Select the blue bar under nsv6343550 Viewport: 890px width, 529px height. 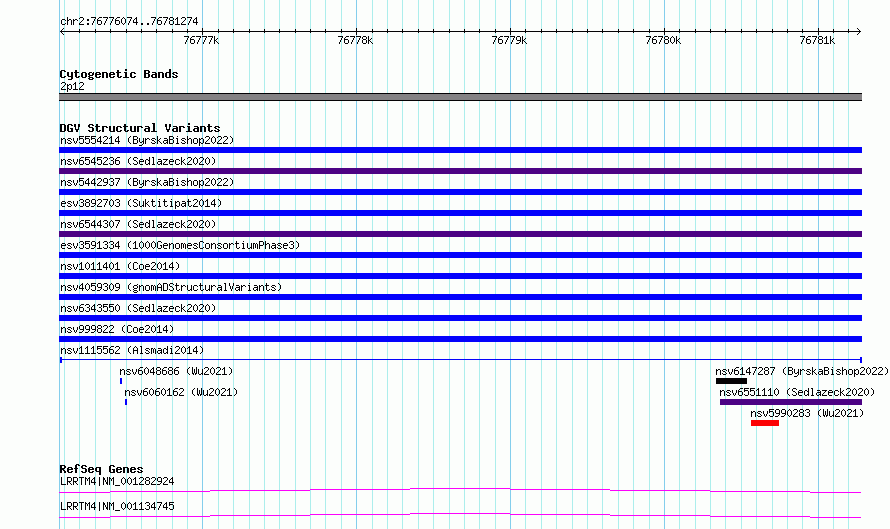460,318
